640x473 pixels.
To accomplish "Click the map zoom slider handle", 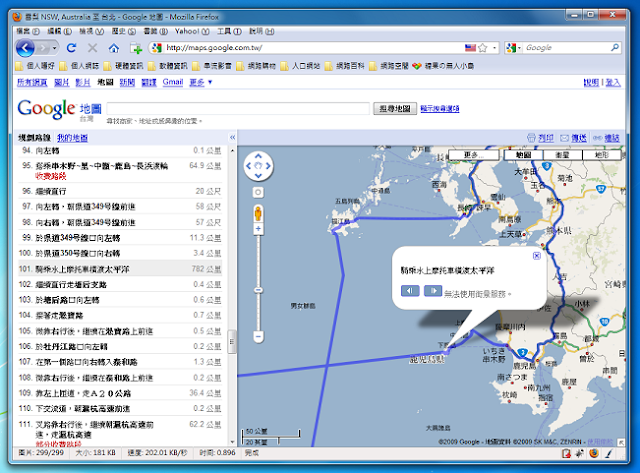I will pyautogui.click(x=258, y=290).
